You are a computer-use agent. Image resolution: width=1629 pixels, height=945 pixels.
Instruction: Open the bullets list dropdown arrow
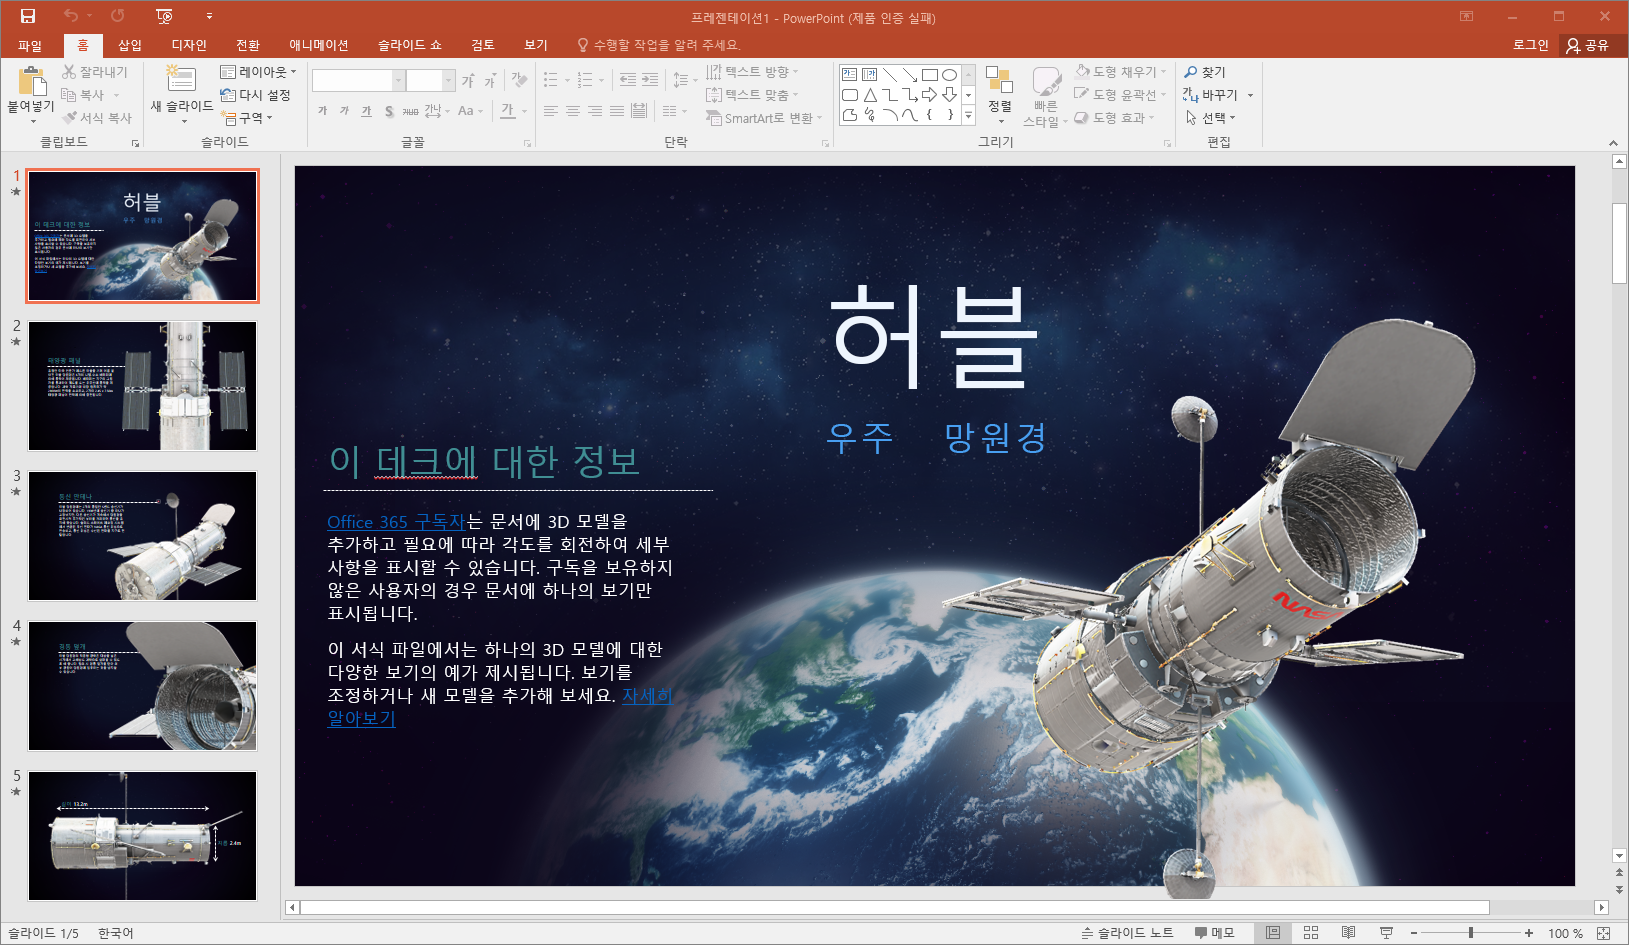pyautogui.click(x=567, y=80)
